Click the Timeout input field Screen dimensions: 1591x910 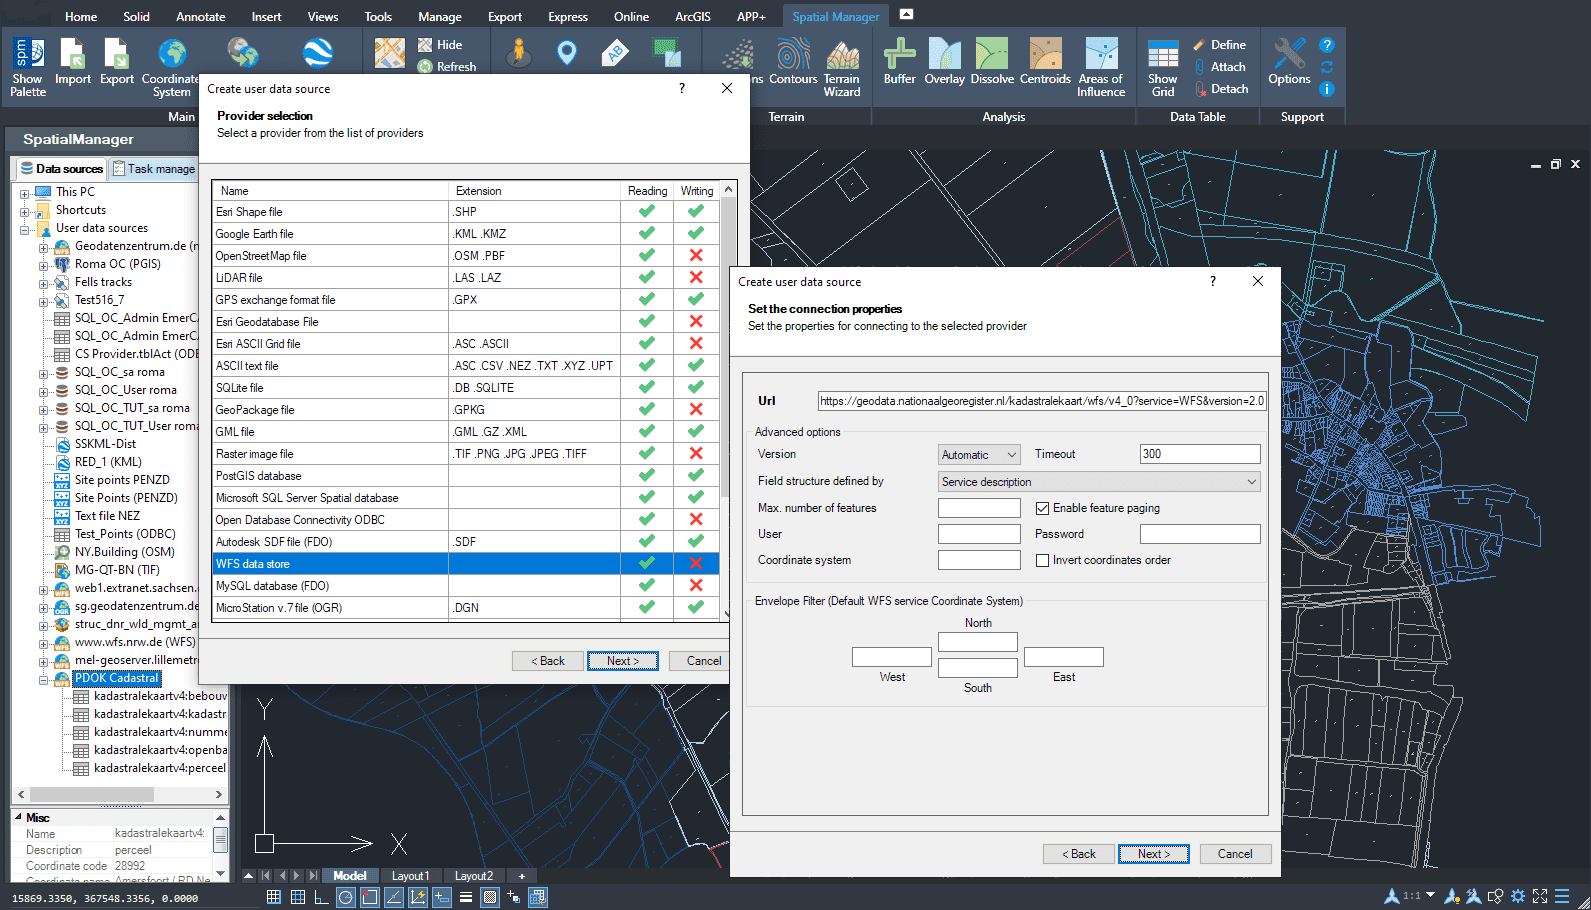tap(1199, 454)
